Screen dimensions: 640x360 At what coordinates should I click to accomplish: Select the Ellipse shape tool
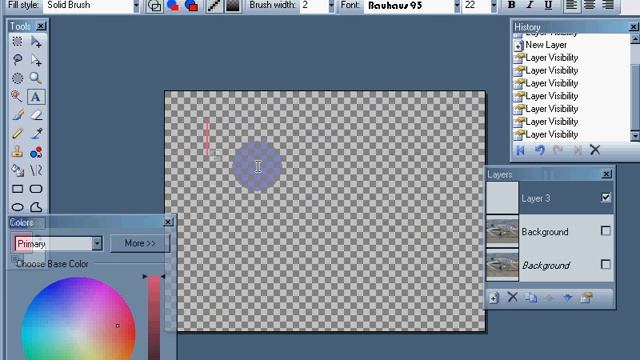17,207
